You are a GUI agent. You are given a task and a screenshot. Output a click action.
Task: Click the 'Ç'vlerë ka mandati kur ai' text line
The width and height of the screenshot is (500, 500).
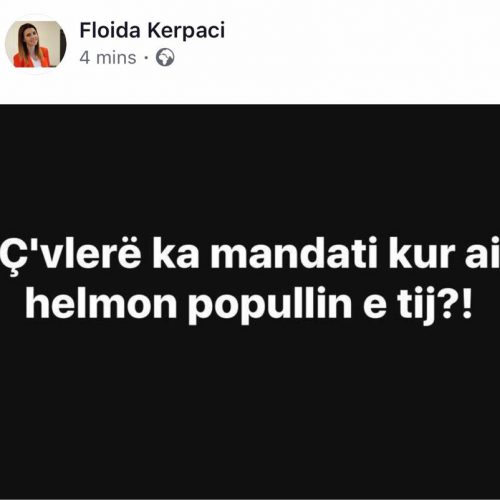coord(250,254)
